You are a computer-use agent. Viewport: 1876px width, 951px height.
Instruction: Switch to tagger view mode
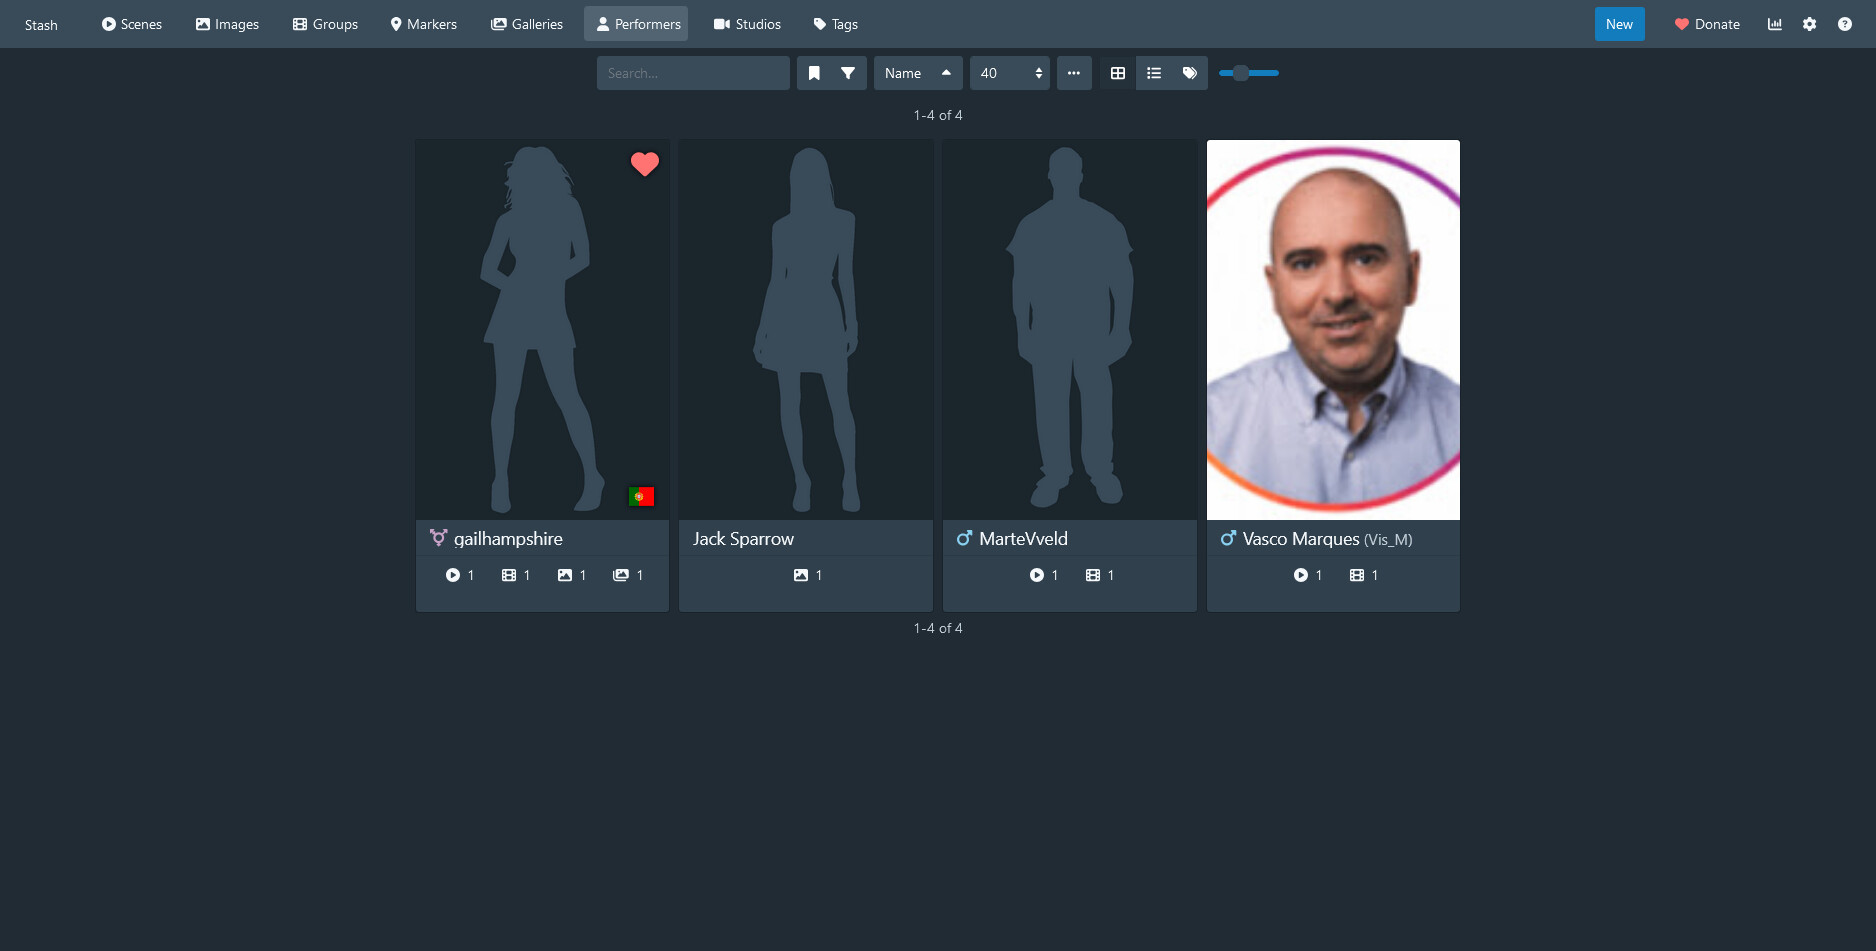pos(1190,73)
